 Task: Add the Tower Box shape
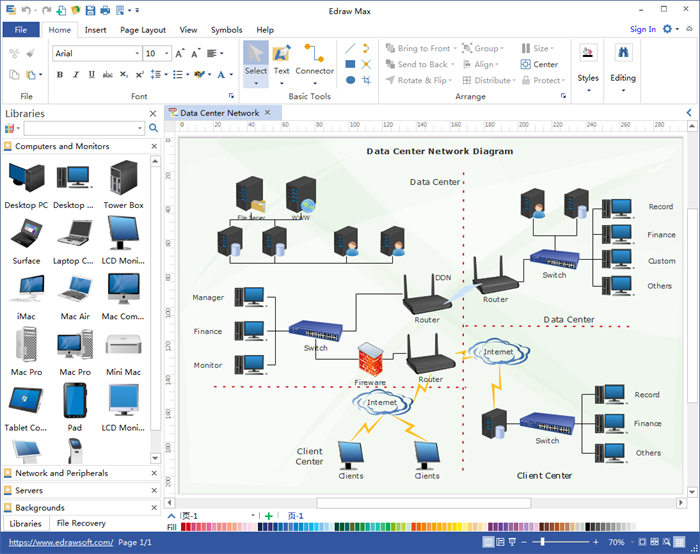click(x=123, y=184)
